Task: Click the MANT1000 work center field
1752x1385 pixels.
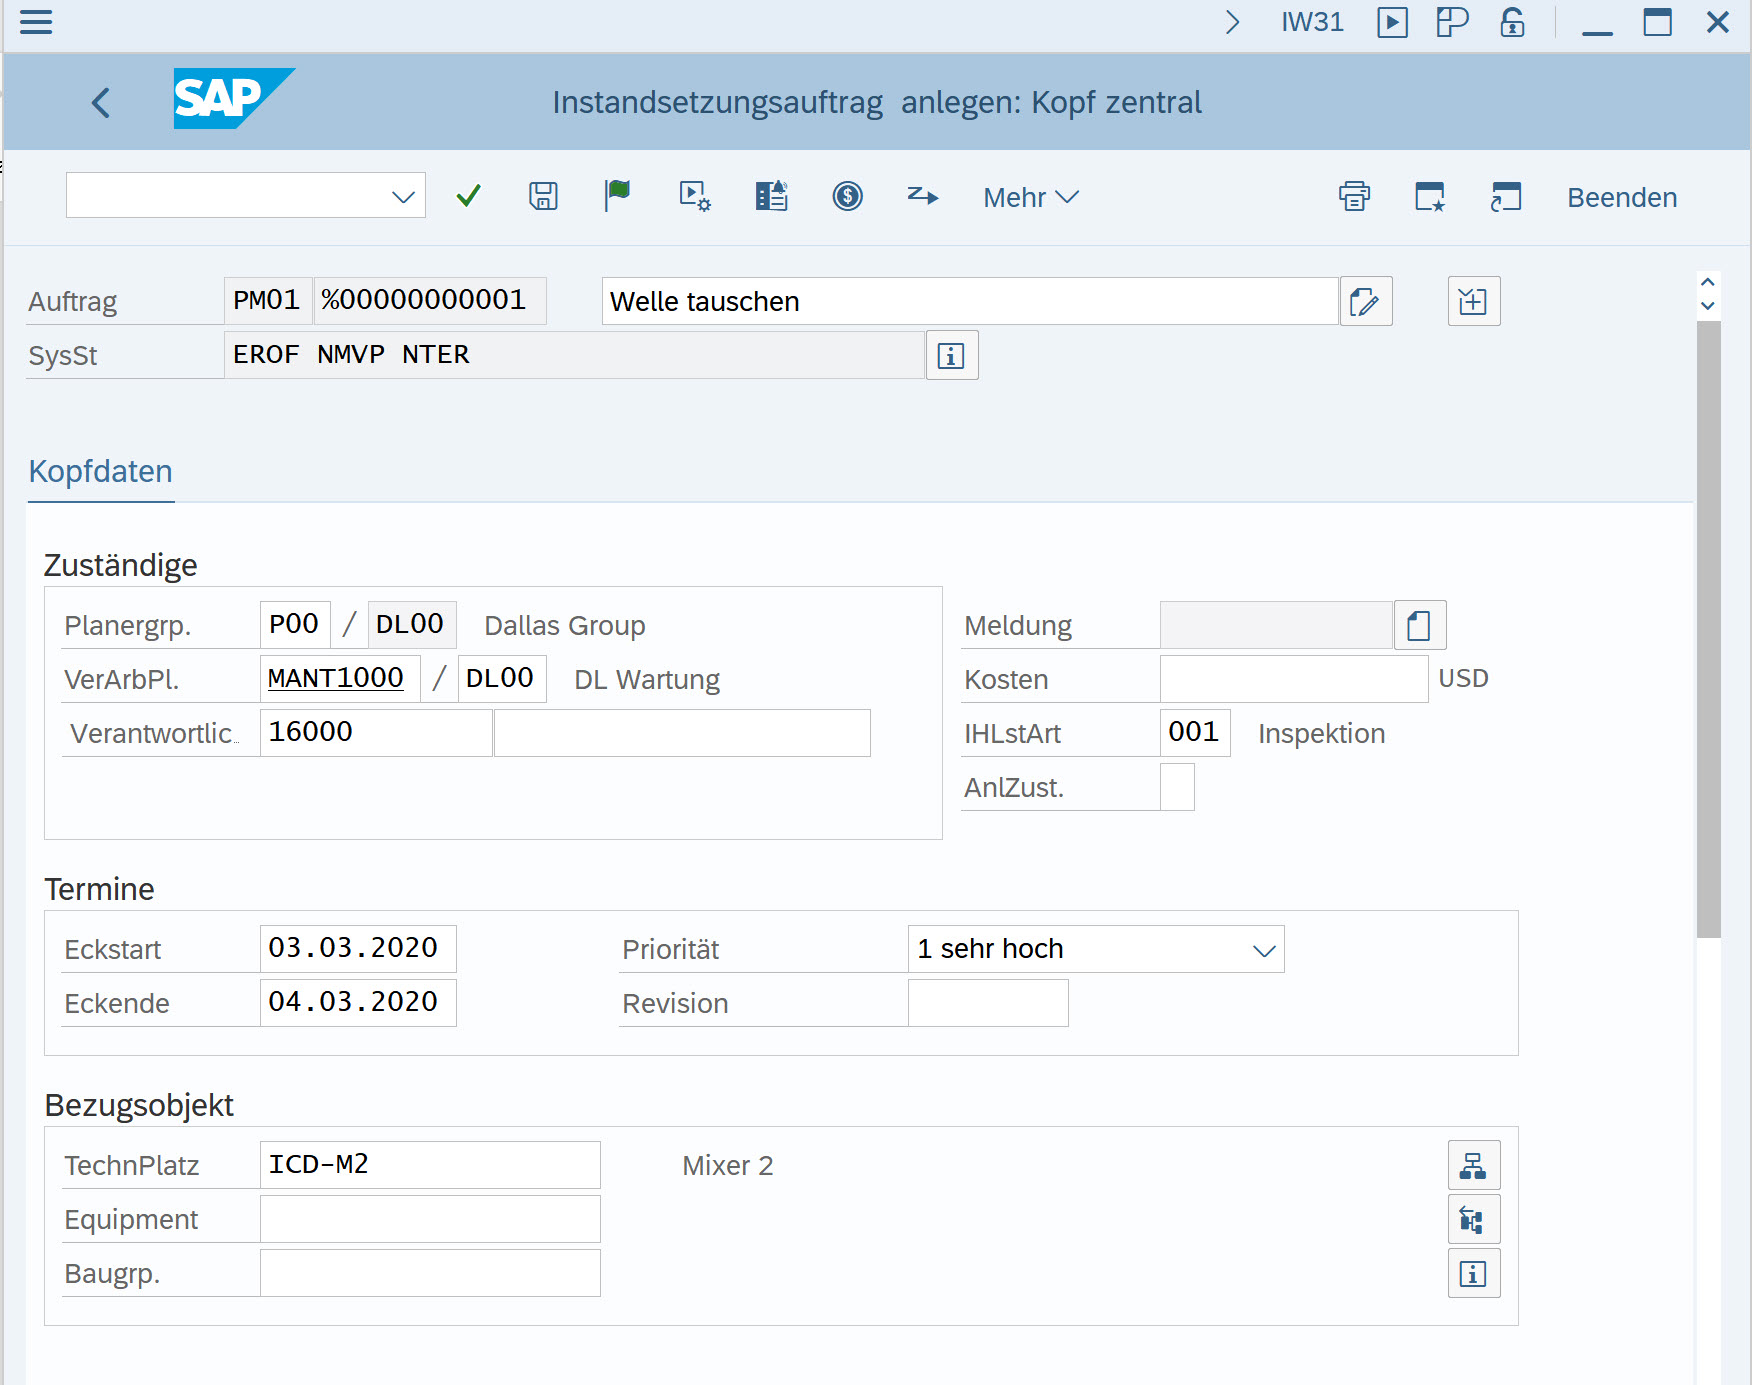Action: tap(338, 679)
